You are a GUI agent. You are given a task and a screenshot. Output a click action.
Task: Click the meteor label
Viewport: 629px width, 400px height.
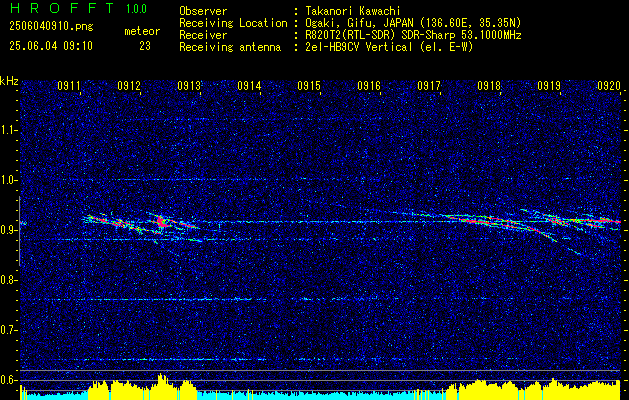pyautogui.click(x=142, y=31)
